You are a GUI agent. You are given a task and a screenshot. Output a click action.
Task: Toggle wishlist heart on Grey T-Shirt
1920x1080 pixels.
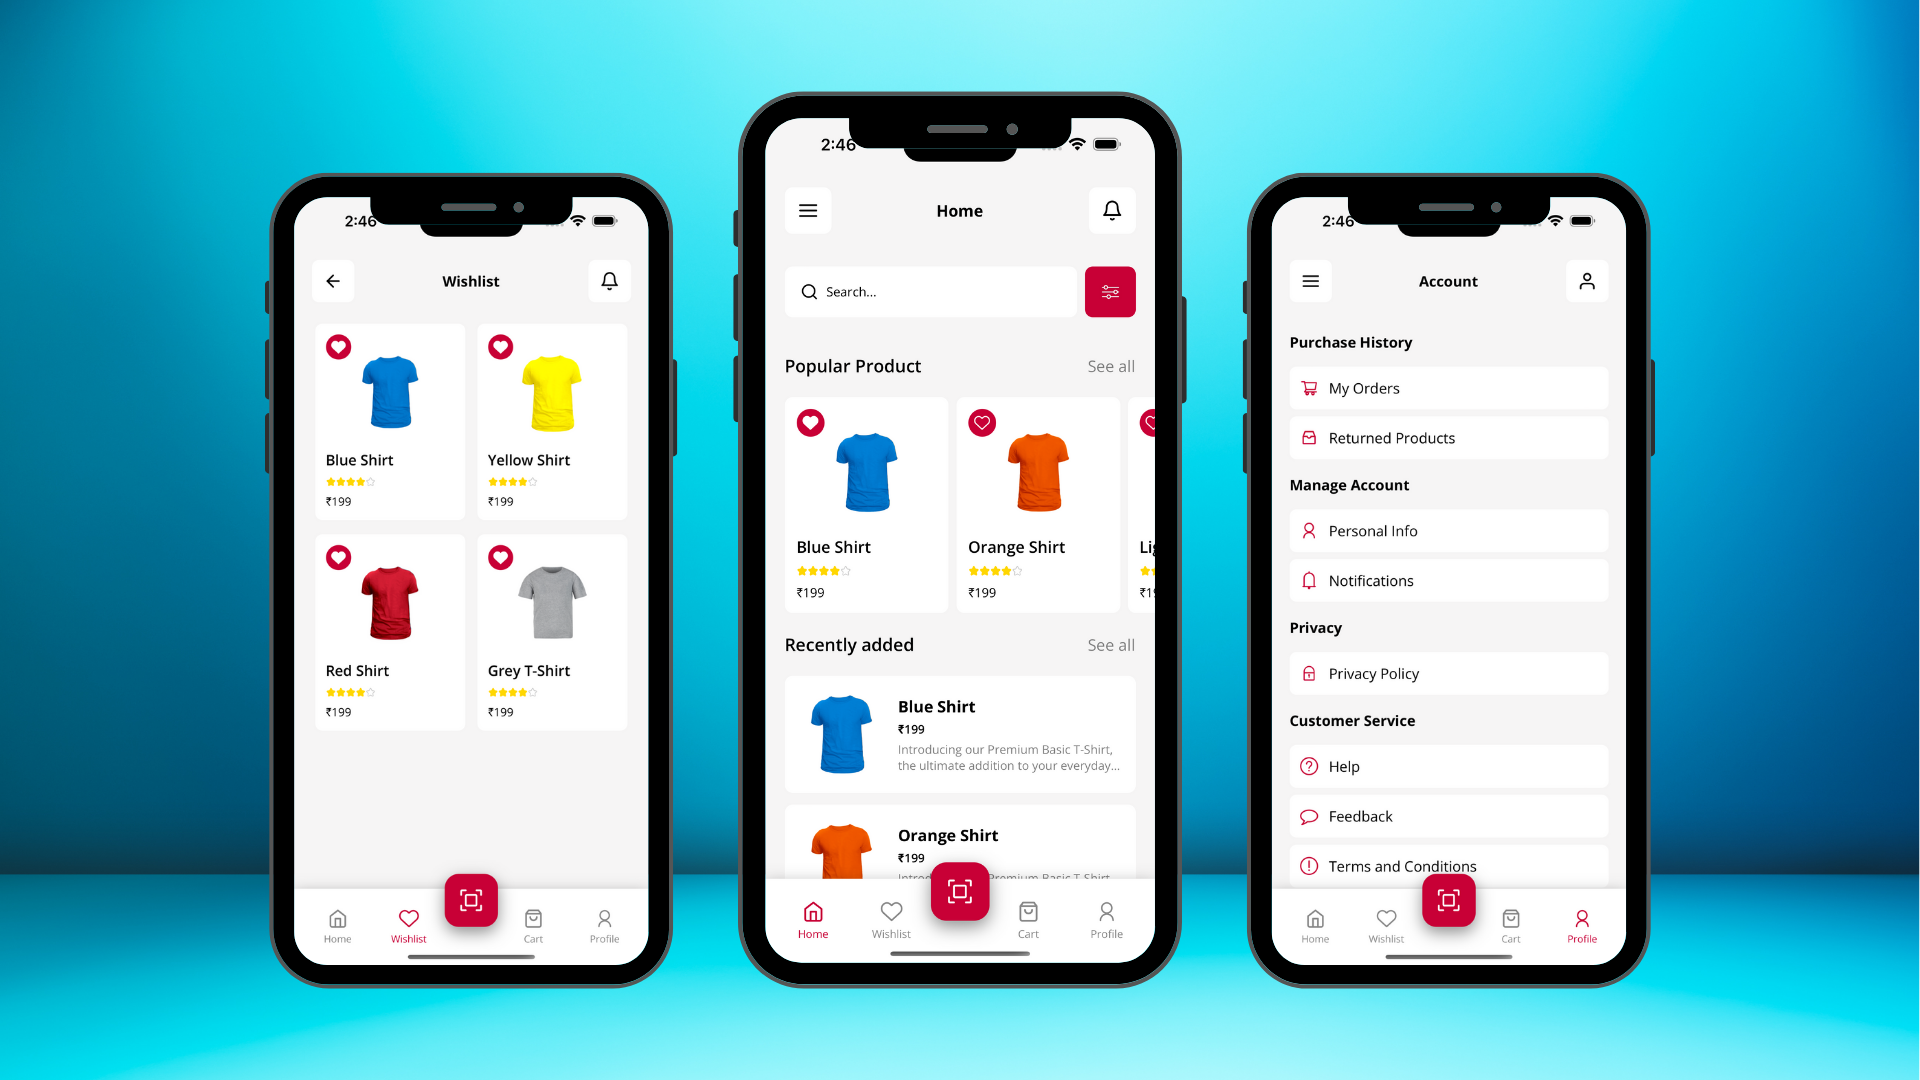[500, 556]
